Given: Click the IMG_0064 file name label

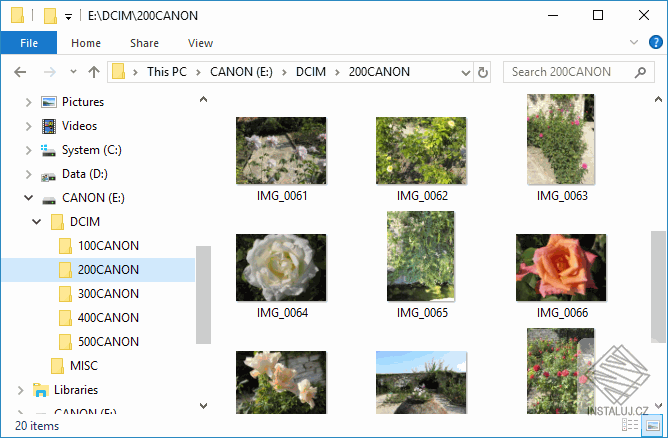Looking at the screenshot, I should click(x=282, y=313).
